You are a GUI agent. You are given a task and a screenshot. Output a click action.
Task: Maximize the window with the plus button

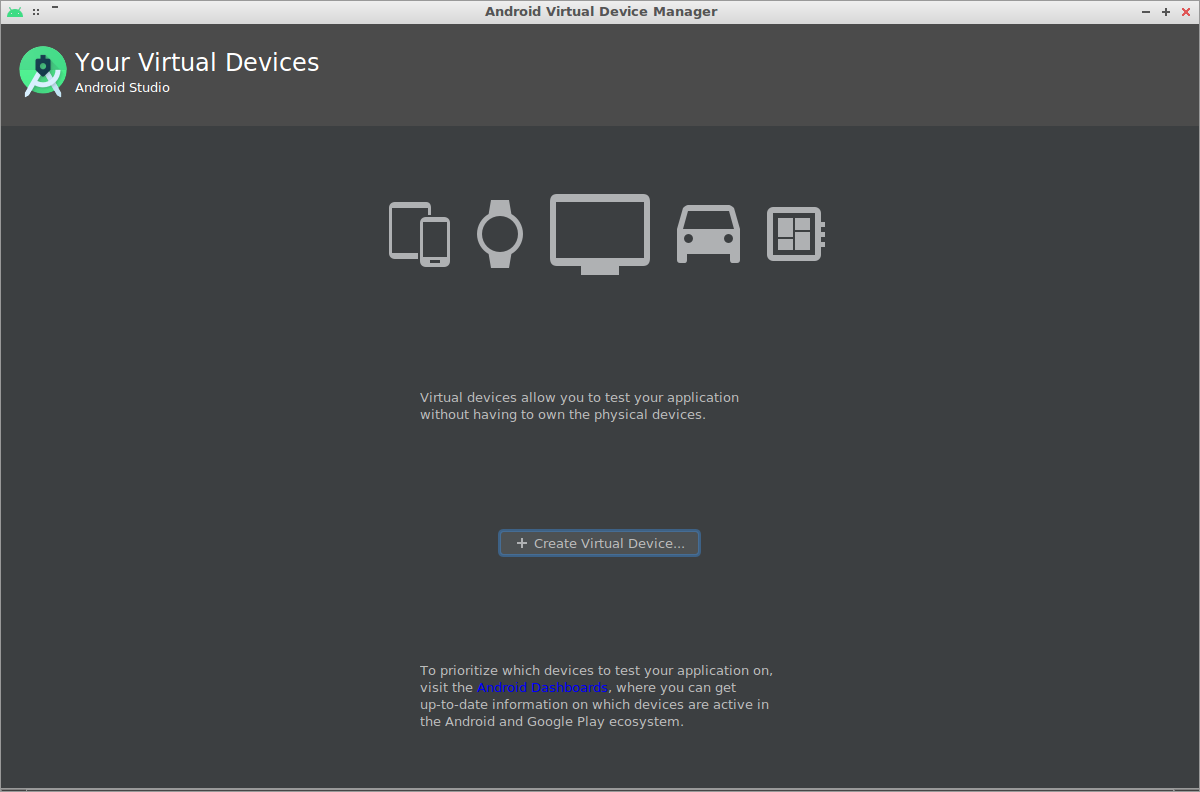[1166, 12]
